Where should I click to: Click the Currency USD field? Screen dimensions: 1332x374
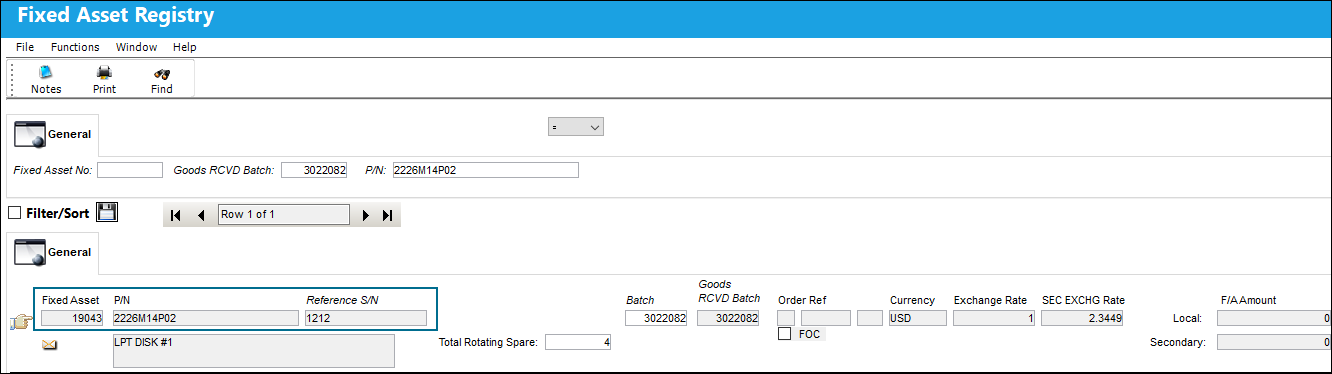[918, 318]
